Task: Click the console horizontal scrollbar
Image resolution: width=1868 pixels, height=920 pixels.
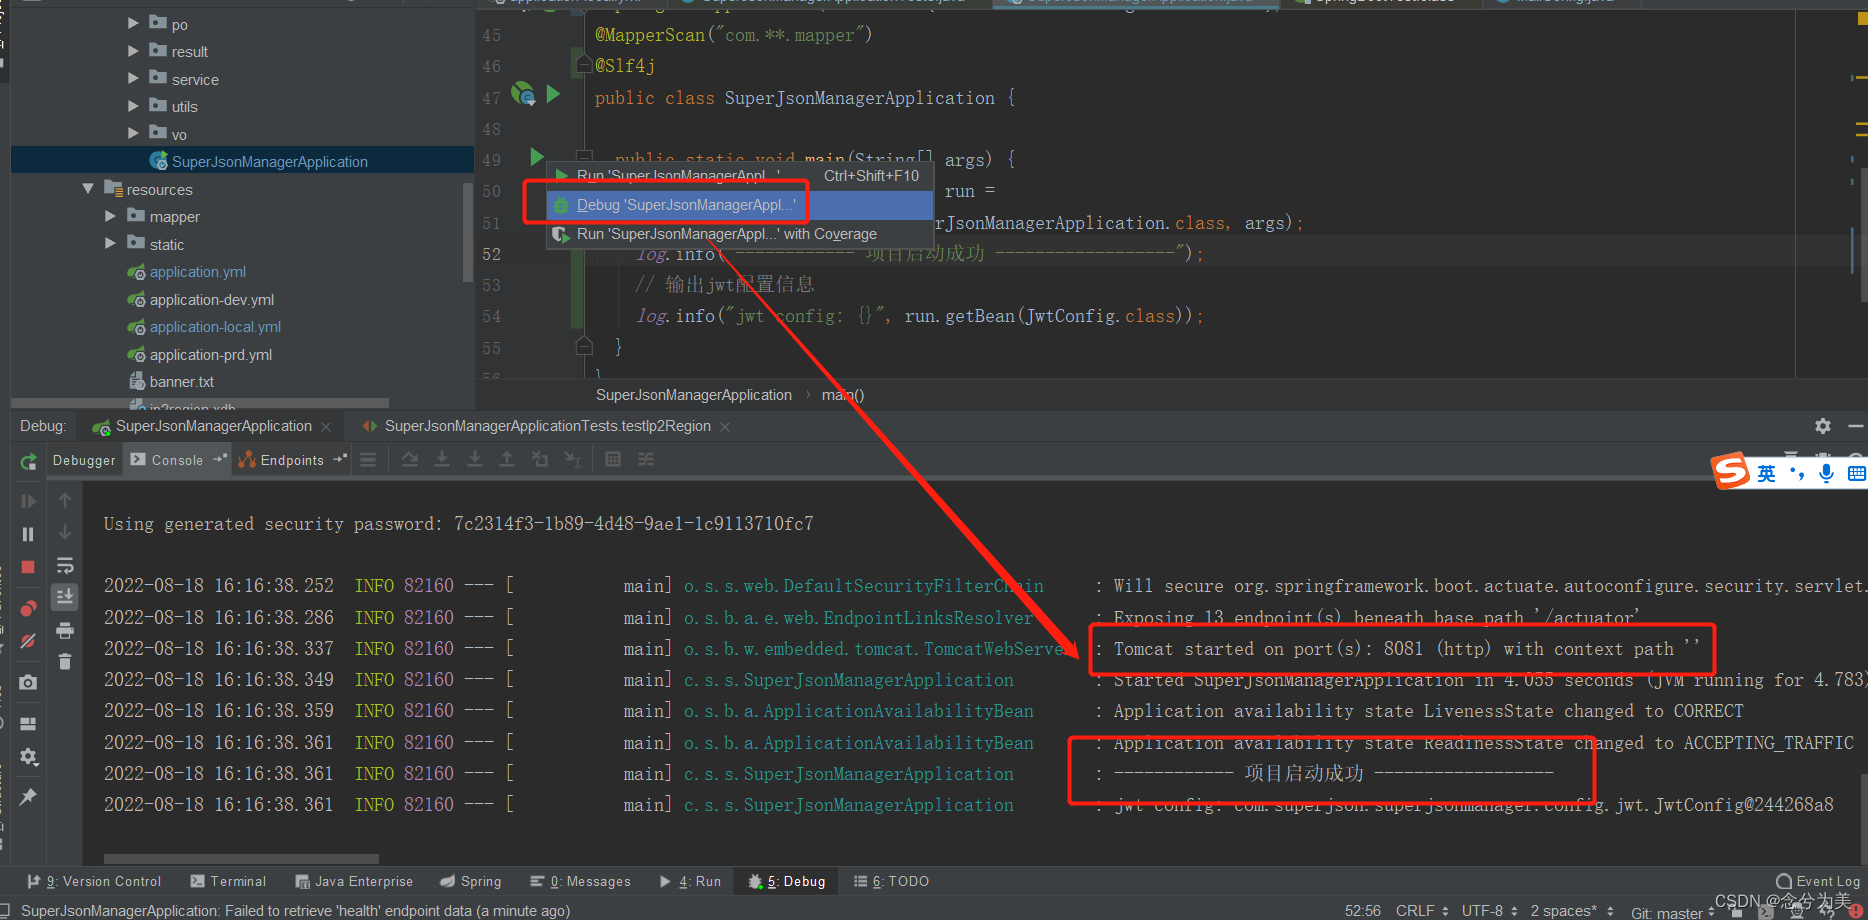Action: click(241, 858)
